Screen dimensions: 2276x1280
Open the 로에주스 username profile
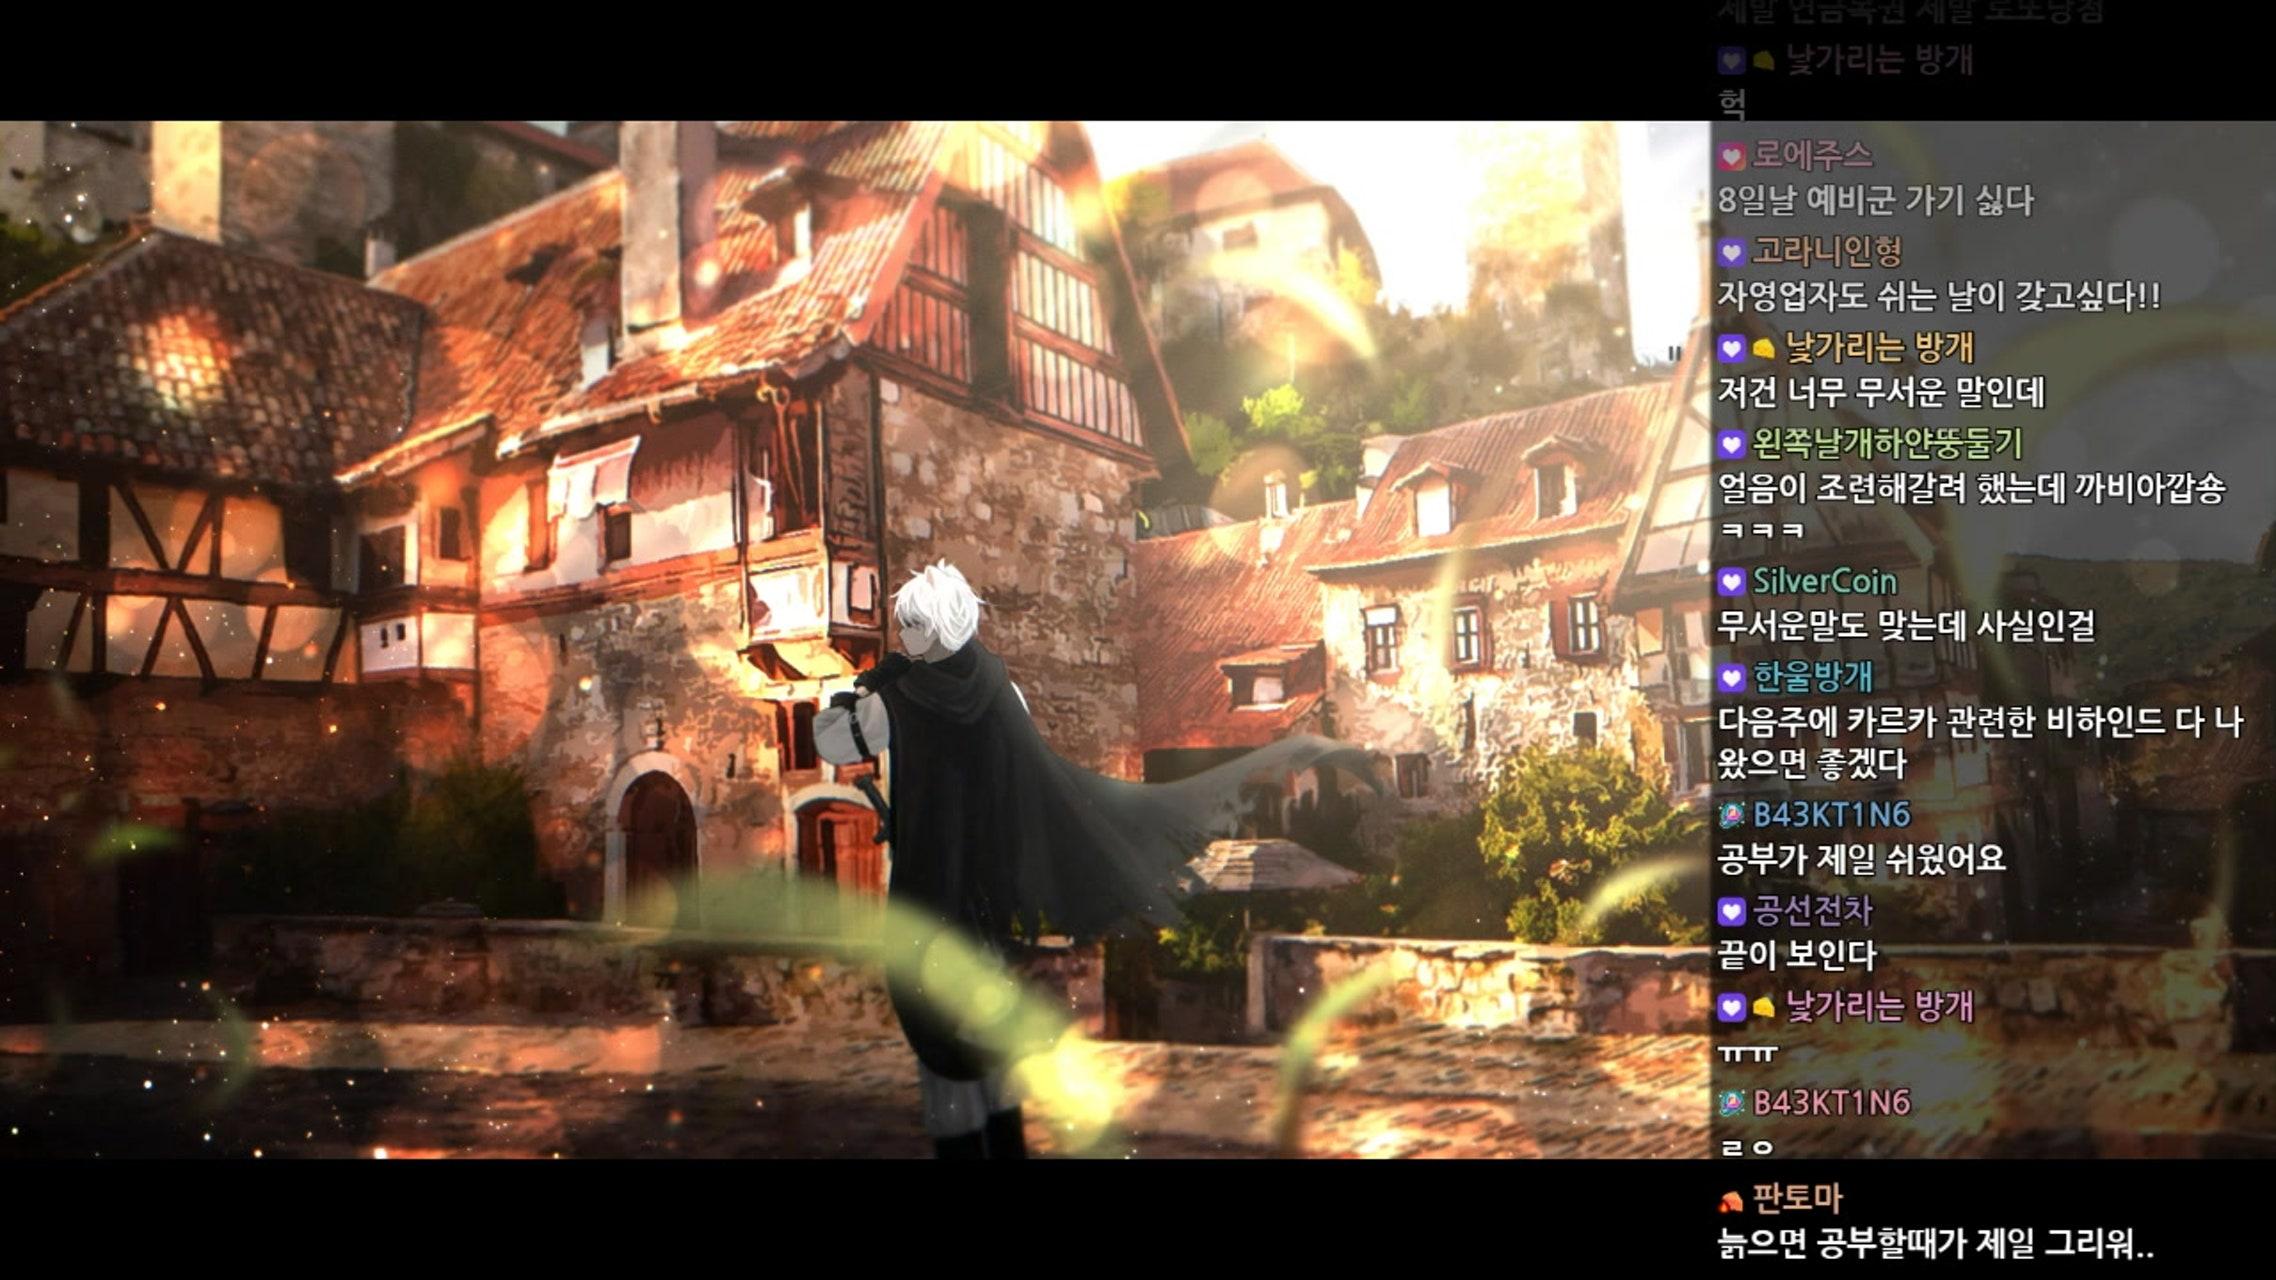click(x=1812, y=155)
